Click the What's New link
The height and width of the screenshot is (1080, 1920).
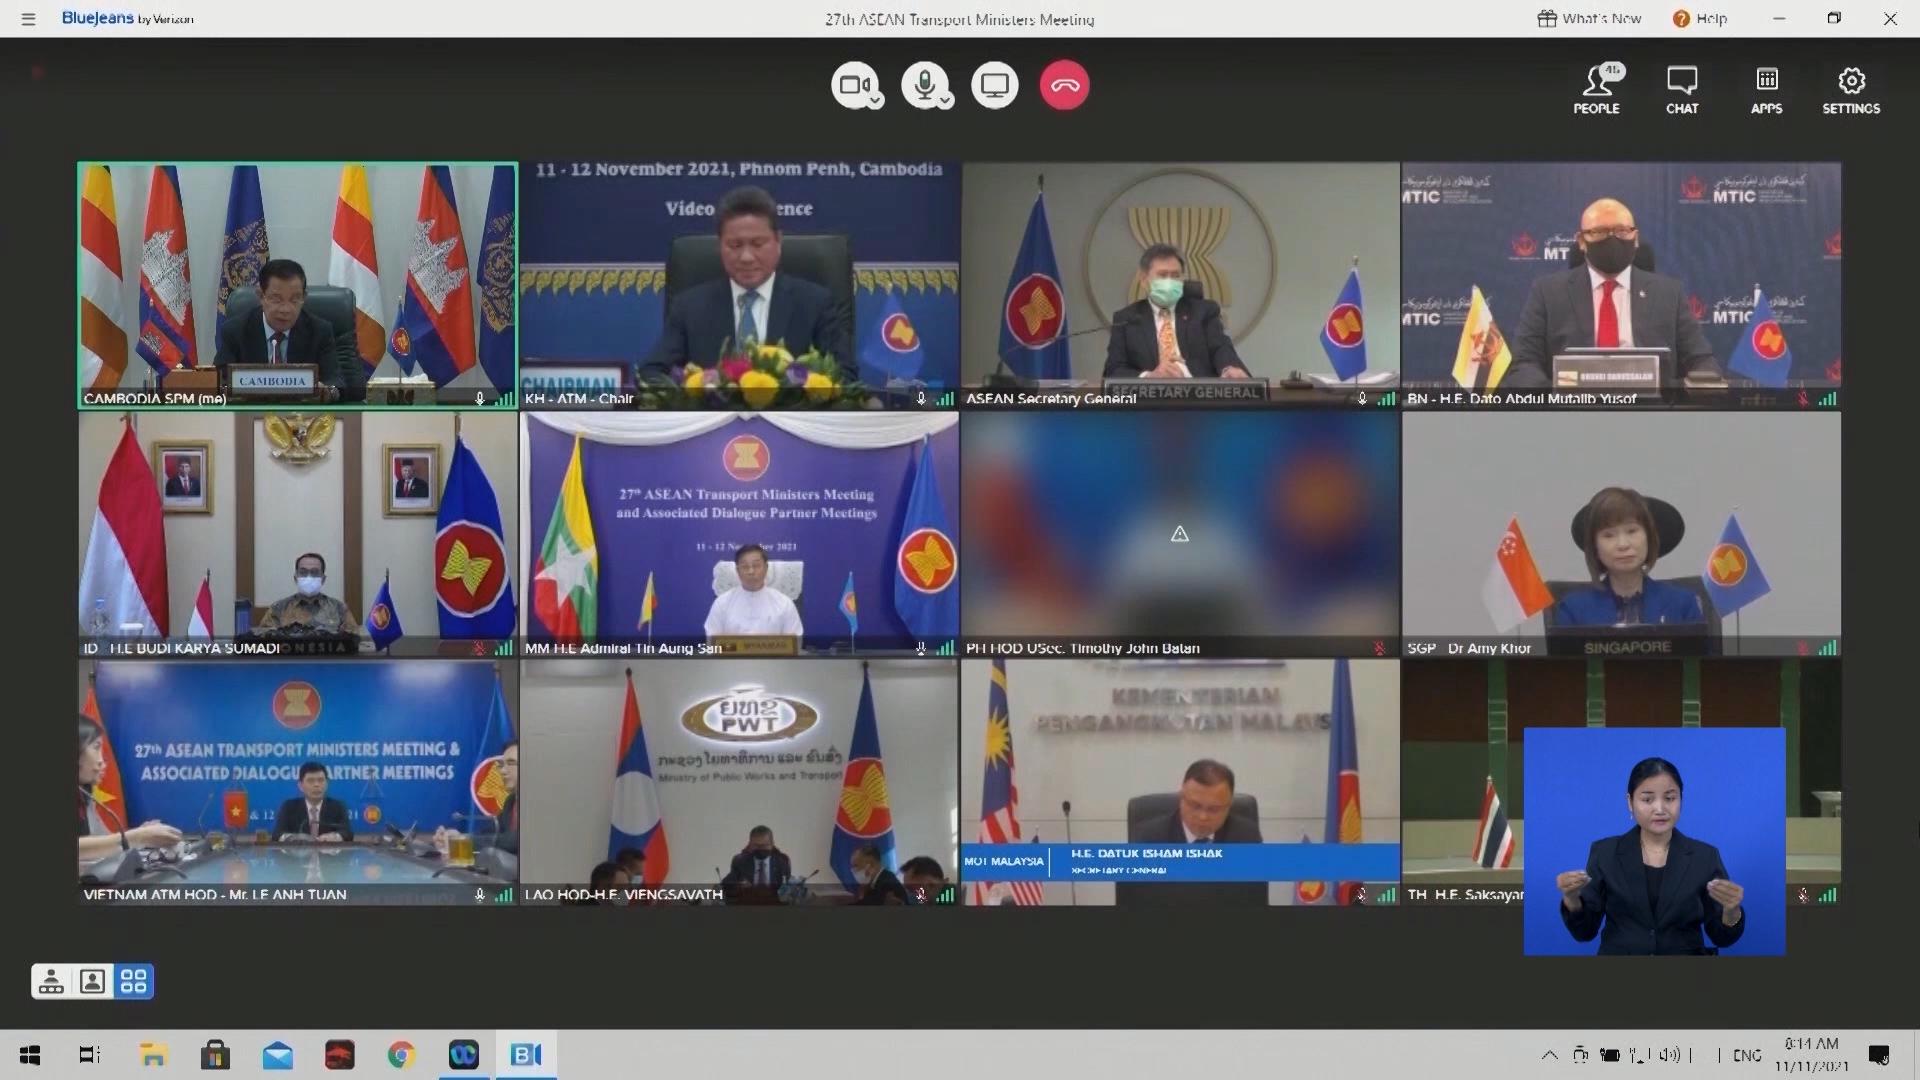point(1589,19)
